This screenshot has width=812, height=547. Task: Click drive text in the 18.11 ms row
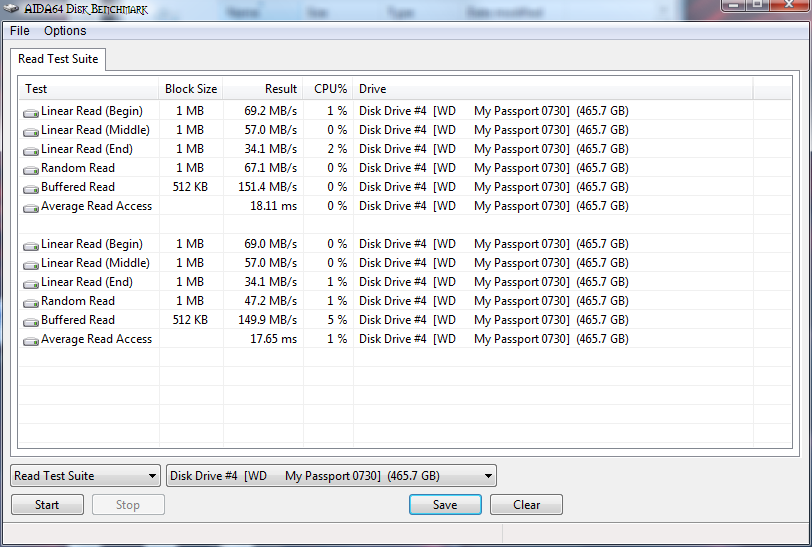[x=494, y=206]
